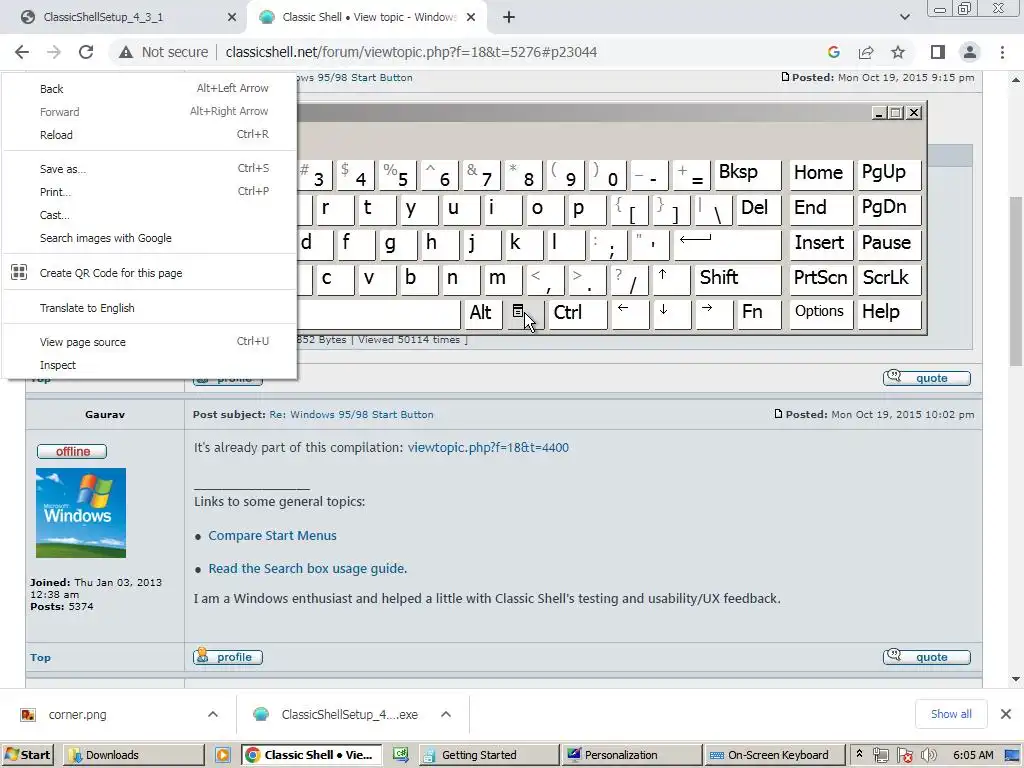The width and height of the screenshot is (1024, 768).
Task: Click the Bksp key on keyboard image
Action: coord(746,174)
